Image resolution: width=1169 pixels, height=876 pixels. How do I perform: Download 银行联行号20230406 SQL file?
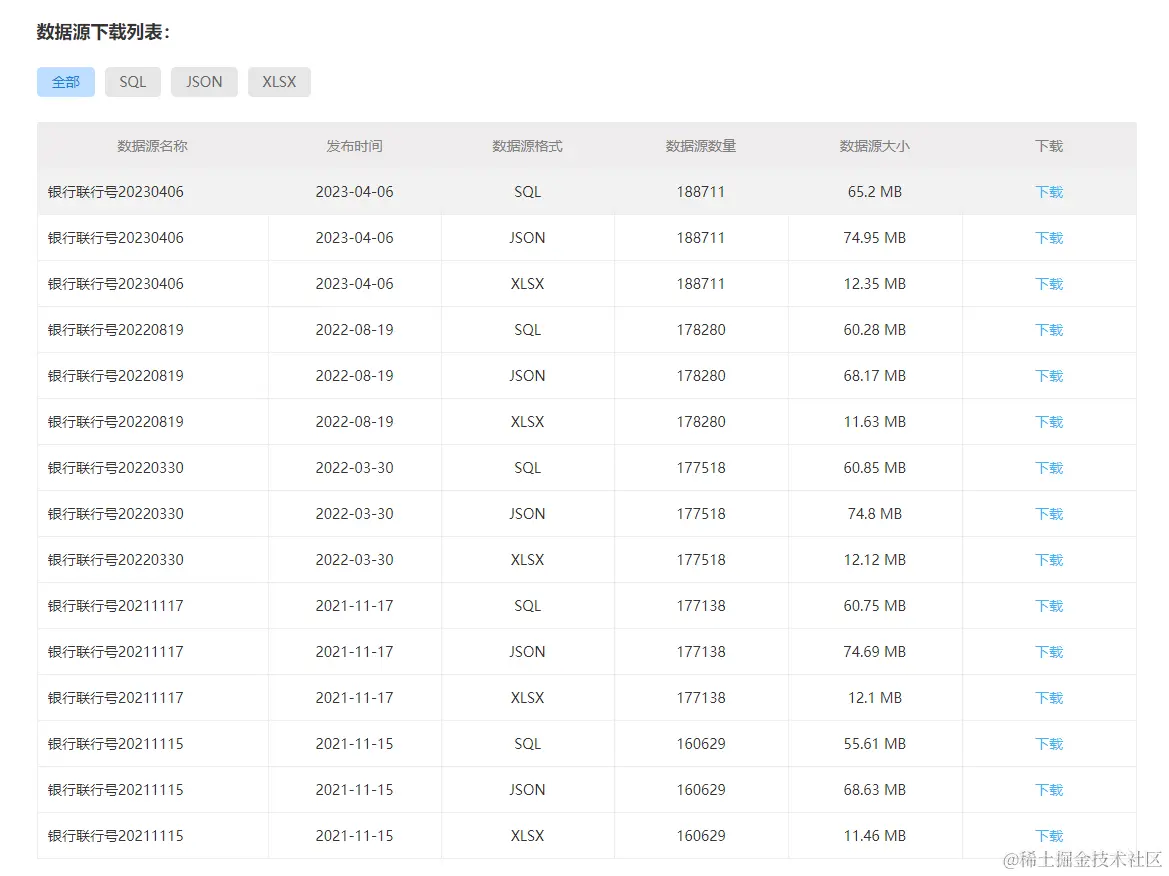[x=1049, y=192]
